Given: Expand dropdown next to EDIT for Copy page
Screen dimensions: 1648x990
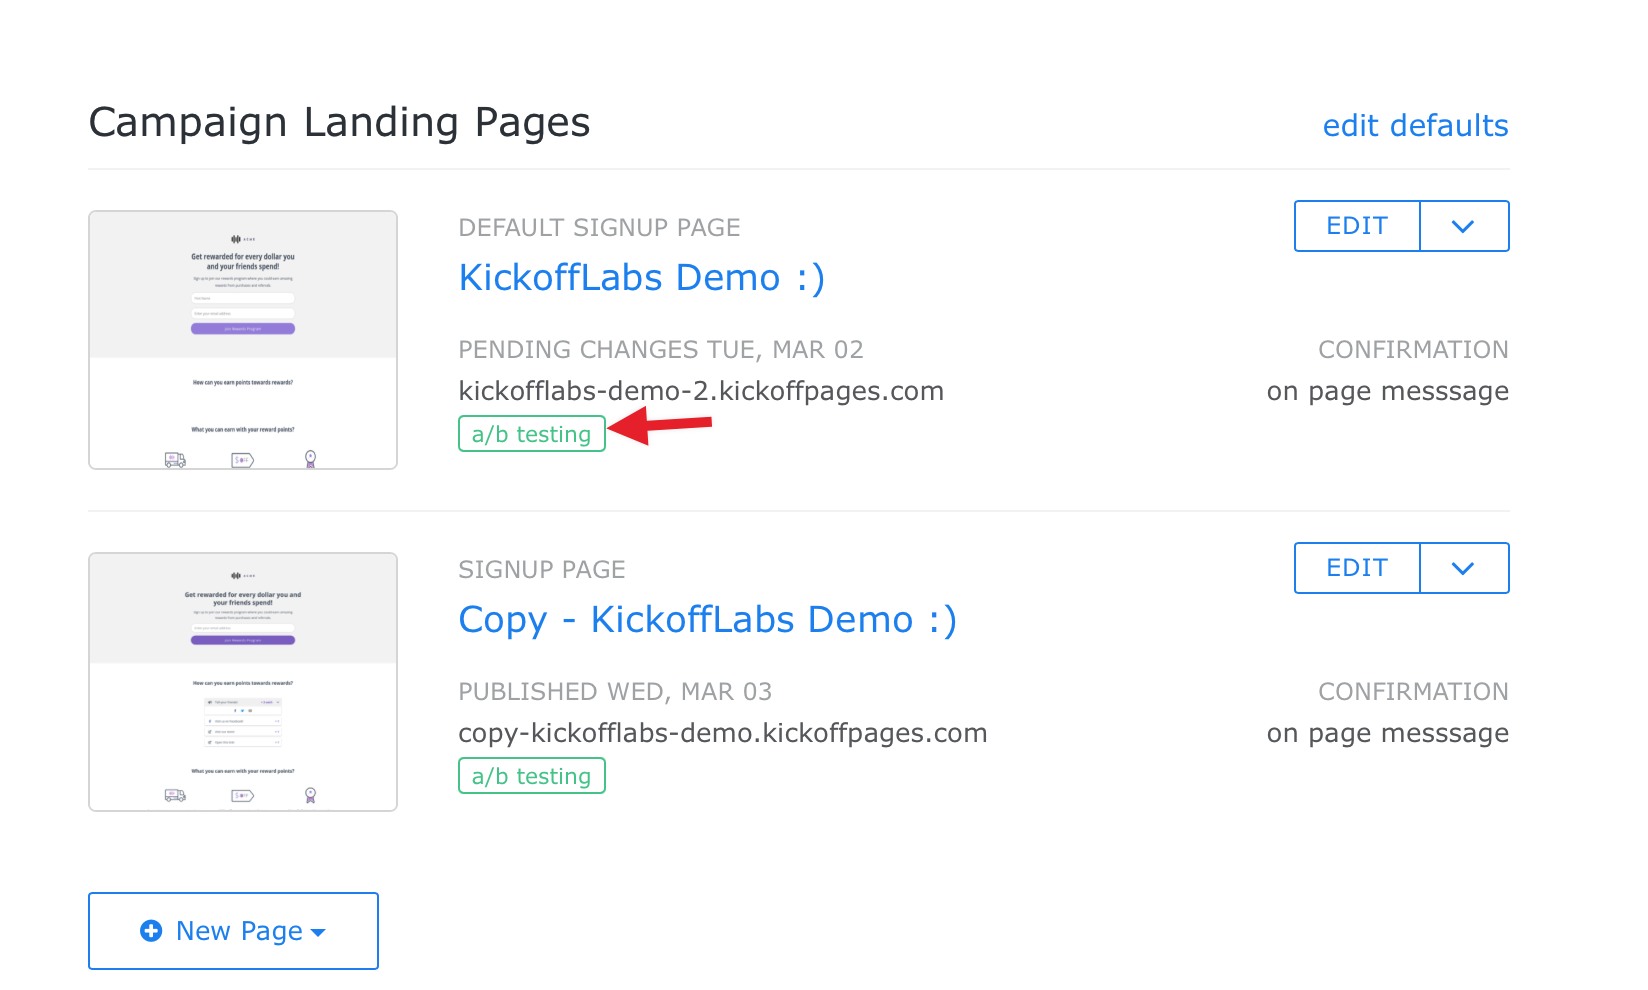Looking at the screenshot, I should 1464,568.
